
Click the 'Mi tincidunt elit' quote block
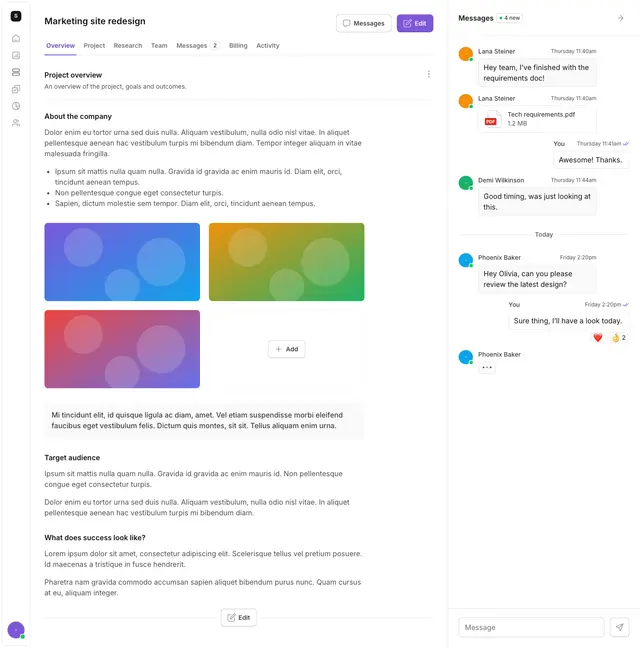205,420
